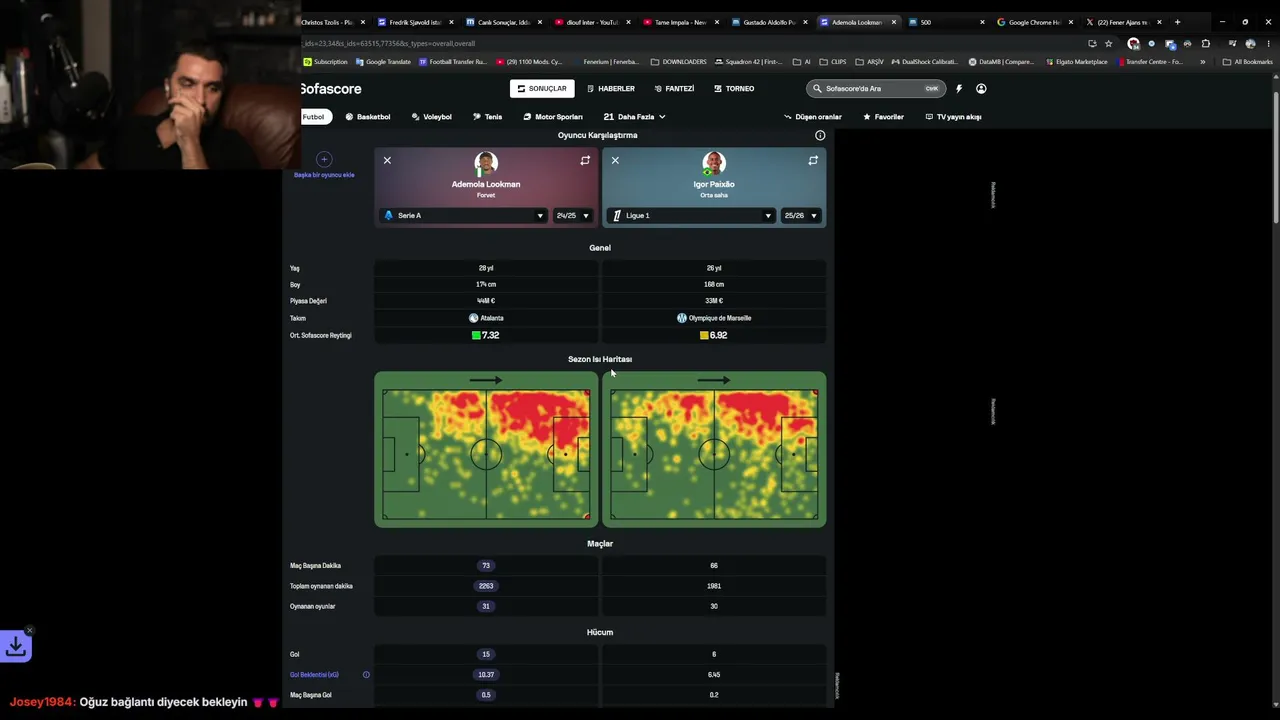Click the blue download overlay icon
Viewport: 1280px width, 720px height.
[x=16, y=647]
